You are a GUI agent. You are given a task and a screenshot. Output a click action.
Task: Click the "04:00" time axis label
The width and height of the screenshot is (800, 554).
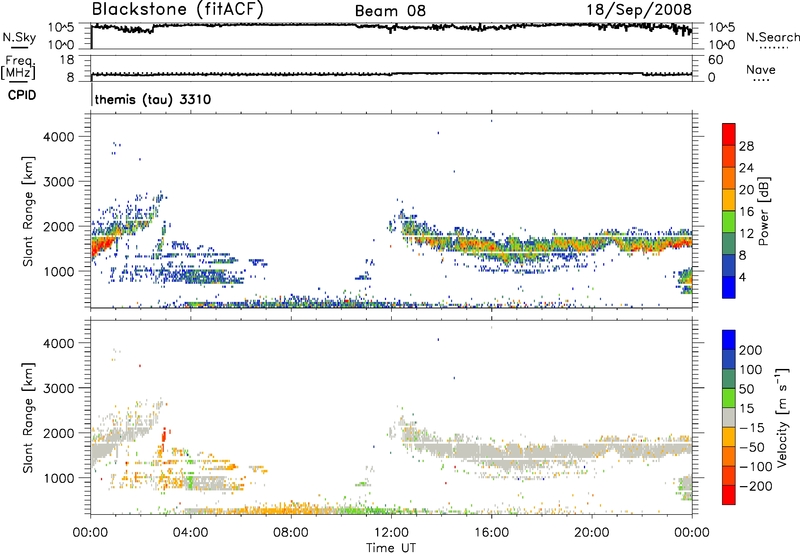pyautogui.click(x=190, y=533)
